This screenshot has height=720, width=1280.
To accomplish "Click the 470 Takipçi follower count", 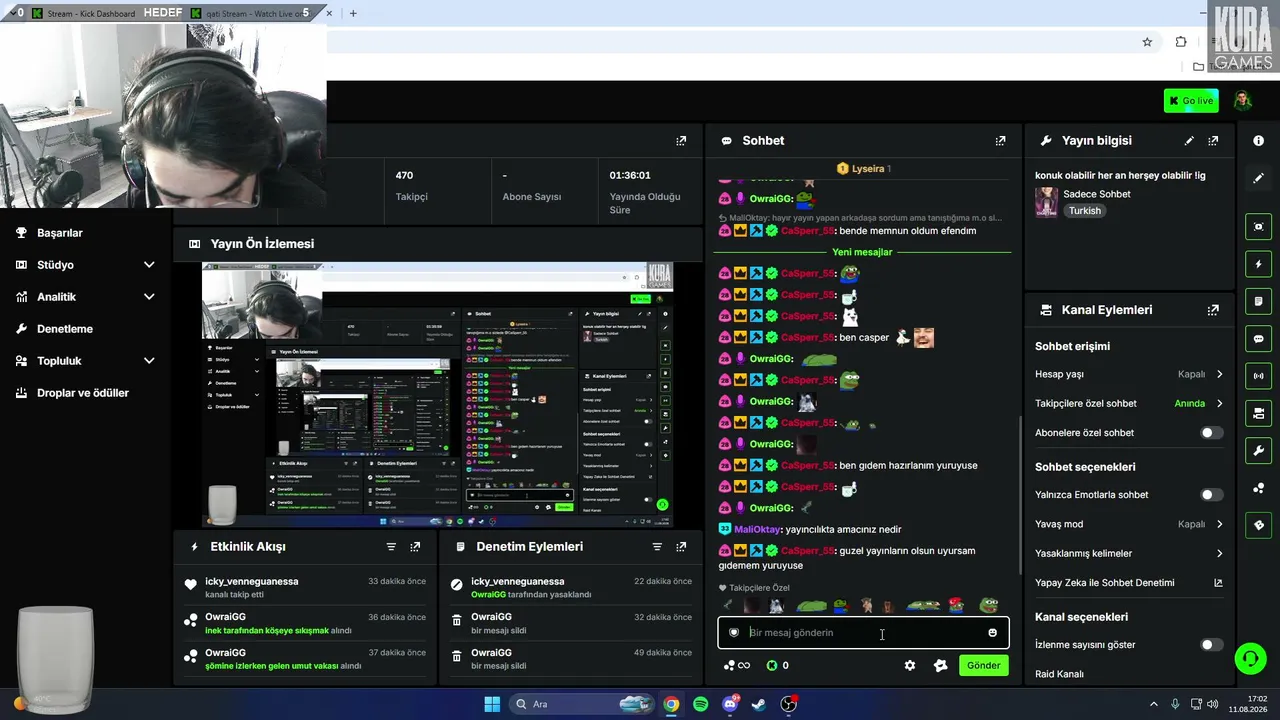I will pyautogui.click(x=405, y=175).
